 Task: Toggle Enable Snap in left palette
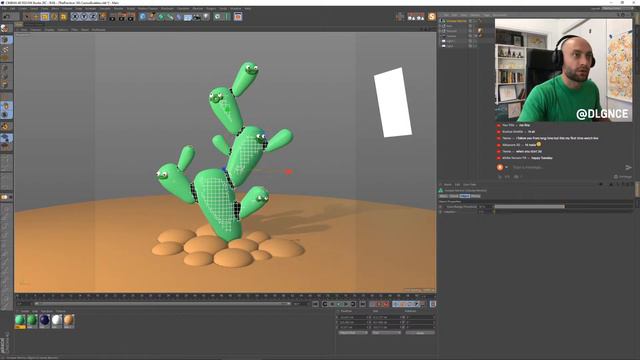coord(6,127)
